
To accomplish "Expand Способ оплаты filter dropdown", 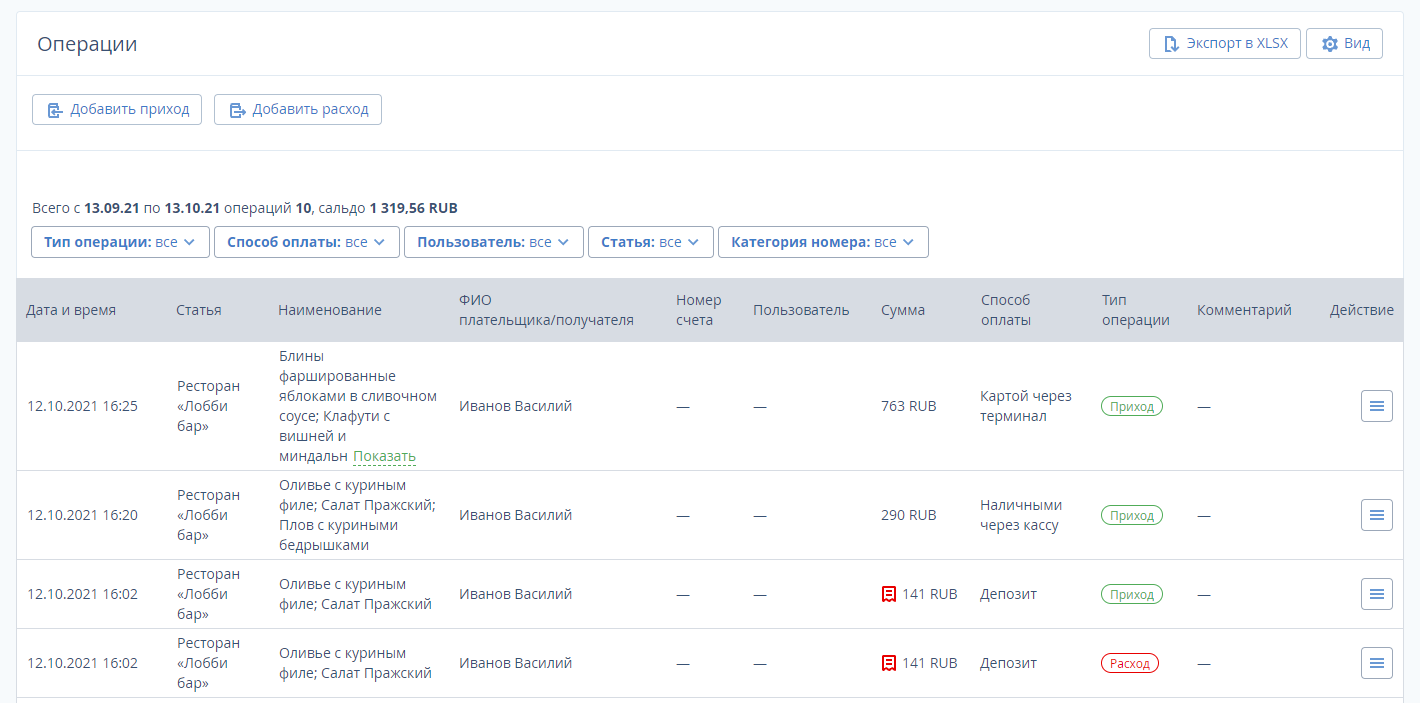I will coord(307,242).
